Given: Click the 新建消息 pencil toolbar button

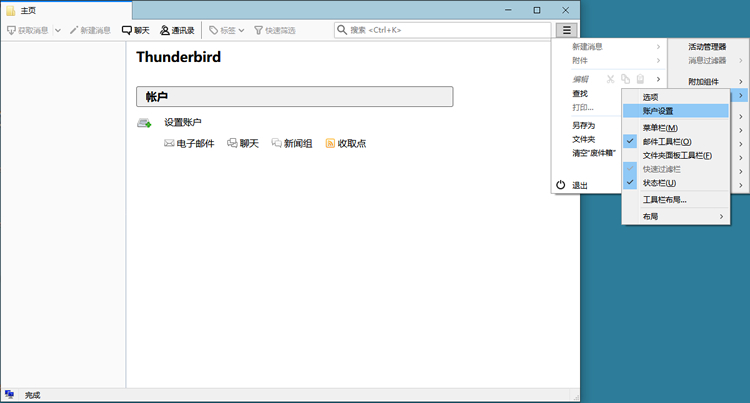Looking at the screenshot, I should (x=90, y=30).
